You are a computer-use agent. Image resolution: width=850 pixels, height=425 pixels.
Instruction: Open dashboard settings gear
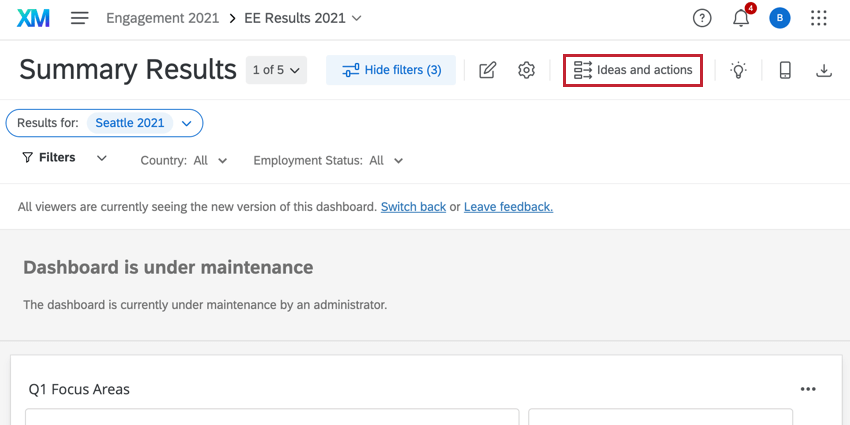tap(527, 70)
